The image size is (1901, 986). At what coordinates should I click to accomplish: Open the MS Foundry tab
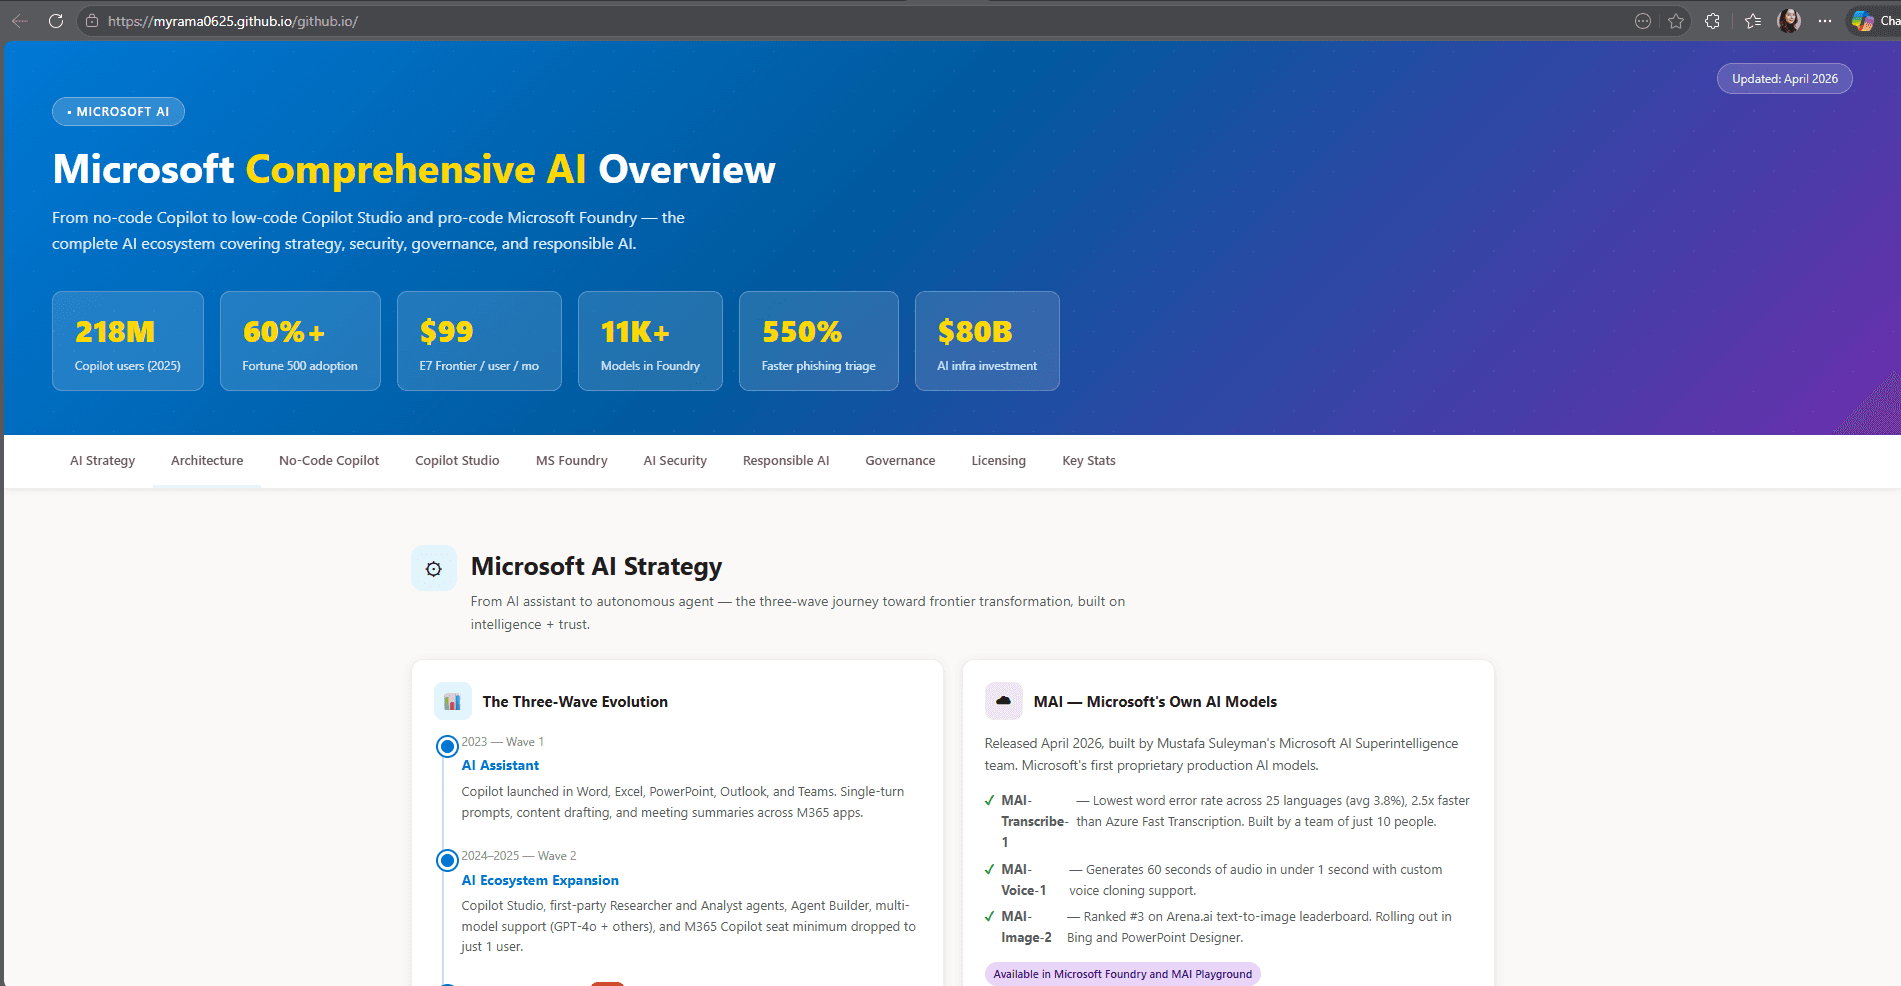(571, 461)
